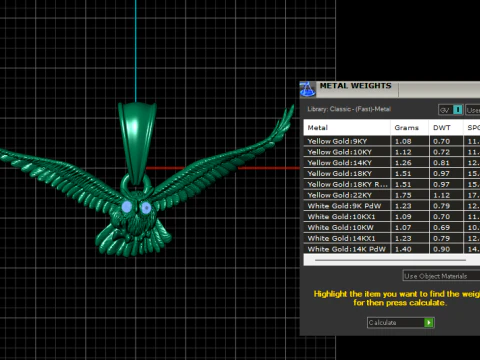Viewport: 480px width, 360px height.
Task: Click the Metal Weights scale icon
Action: (307, 89)
